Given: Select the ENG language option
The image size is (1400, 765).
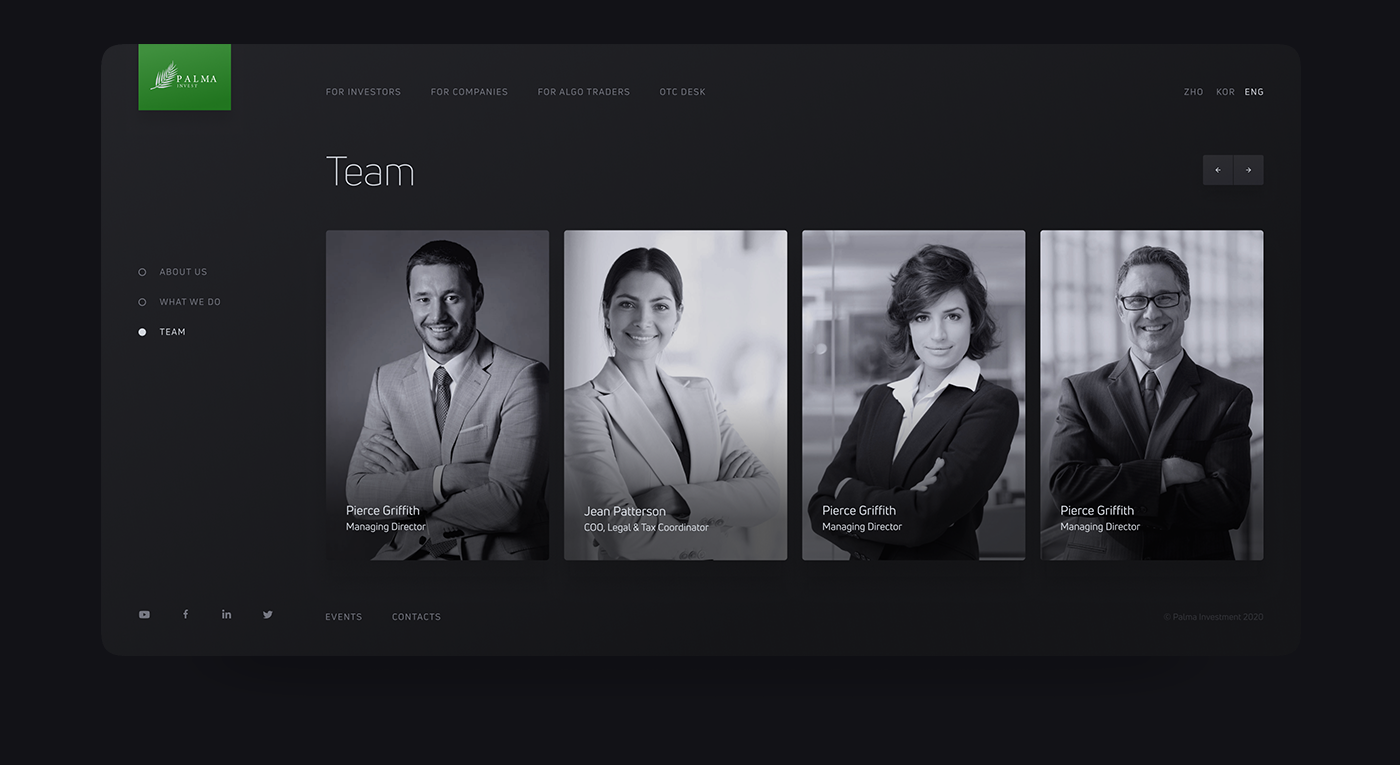Looking at the screenshot, I should click(x=1254, y=92).
